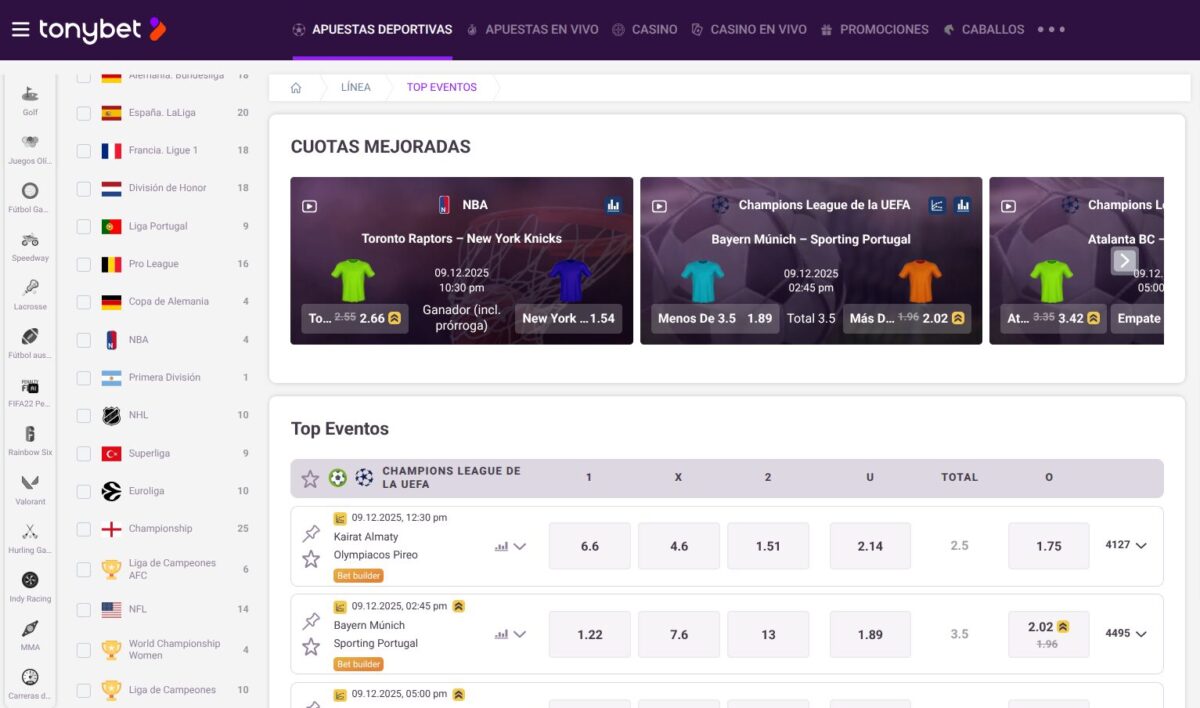Open Liga de Campeones AFC league
This screenshot has height=708, width=1200.
(x=172, y=569)
